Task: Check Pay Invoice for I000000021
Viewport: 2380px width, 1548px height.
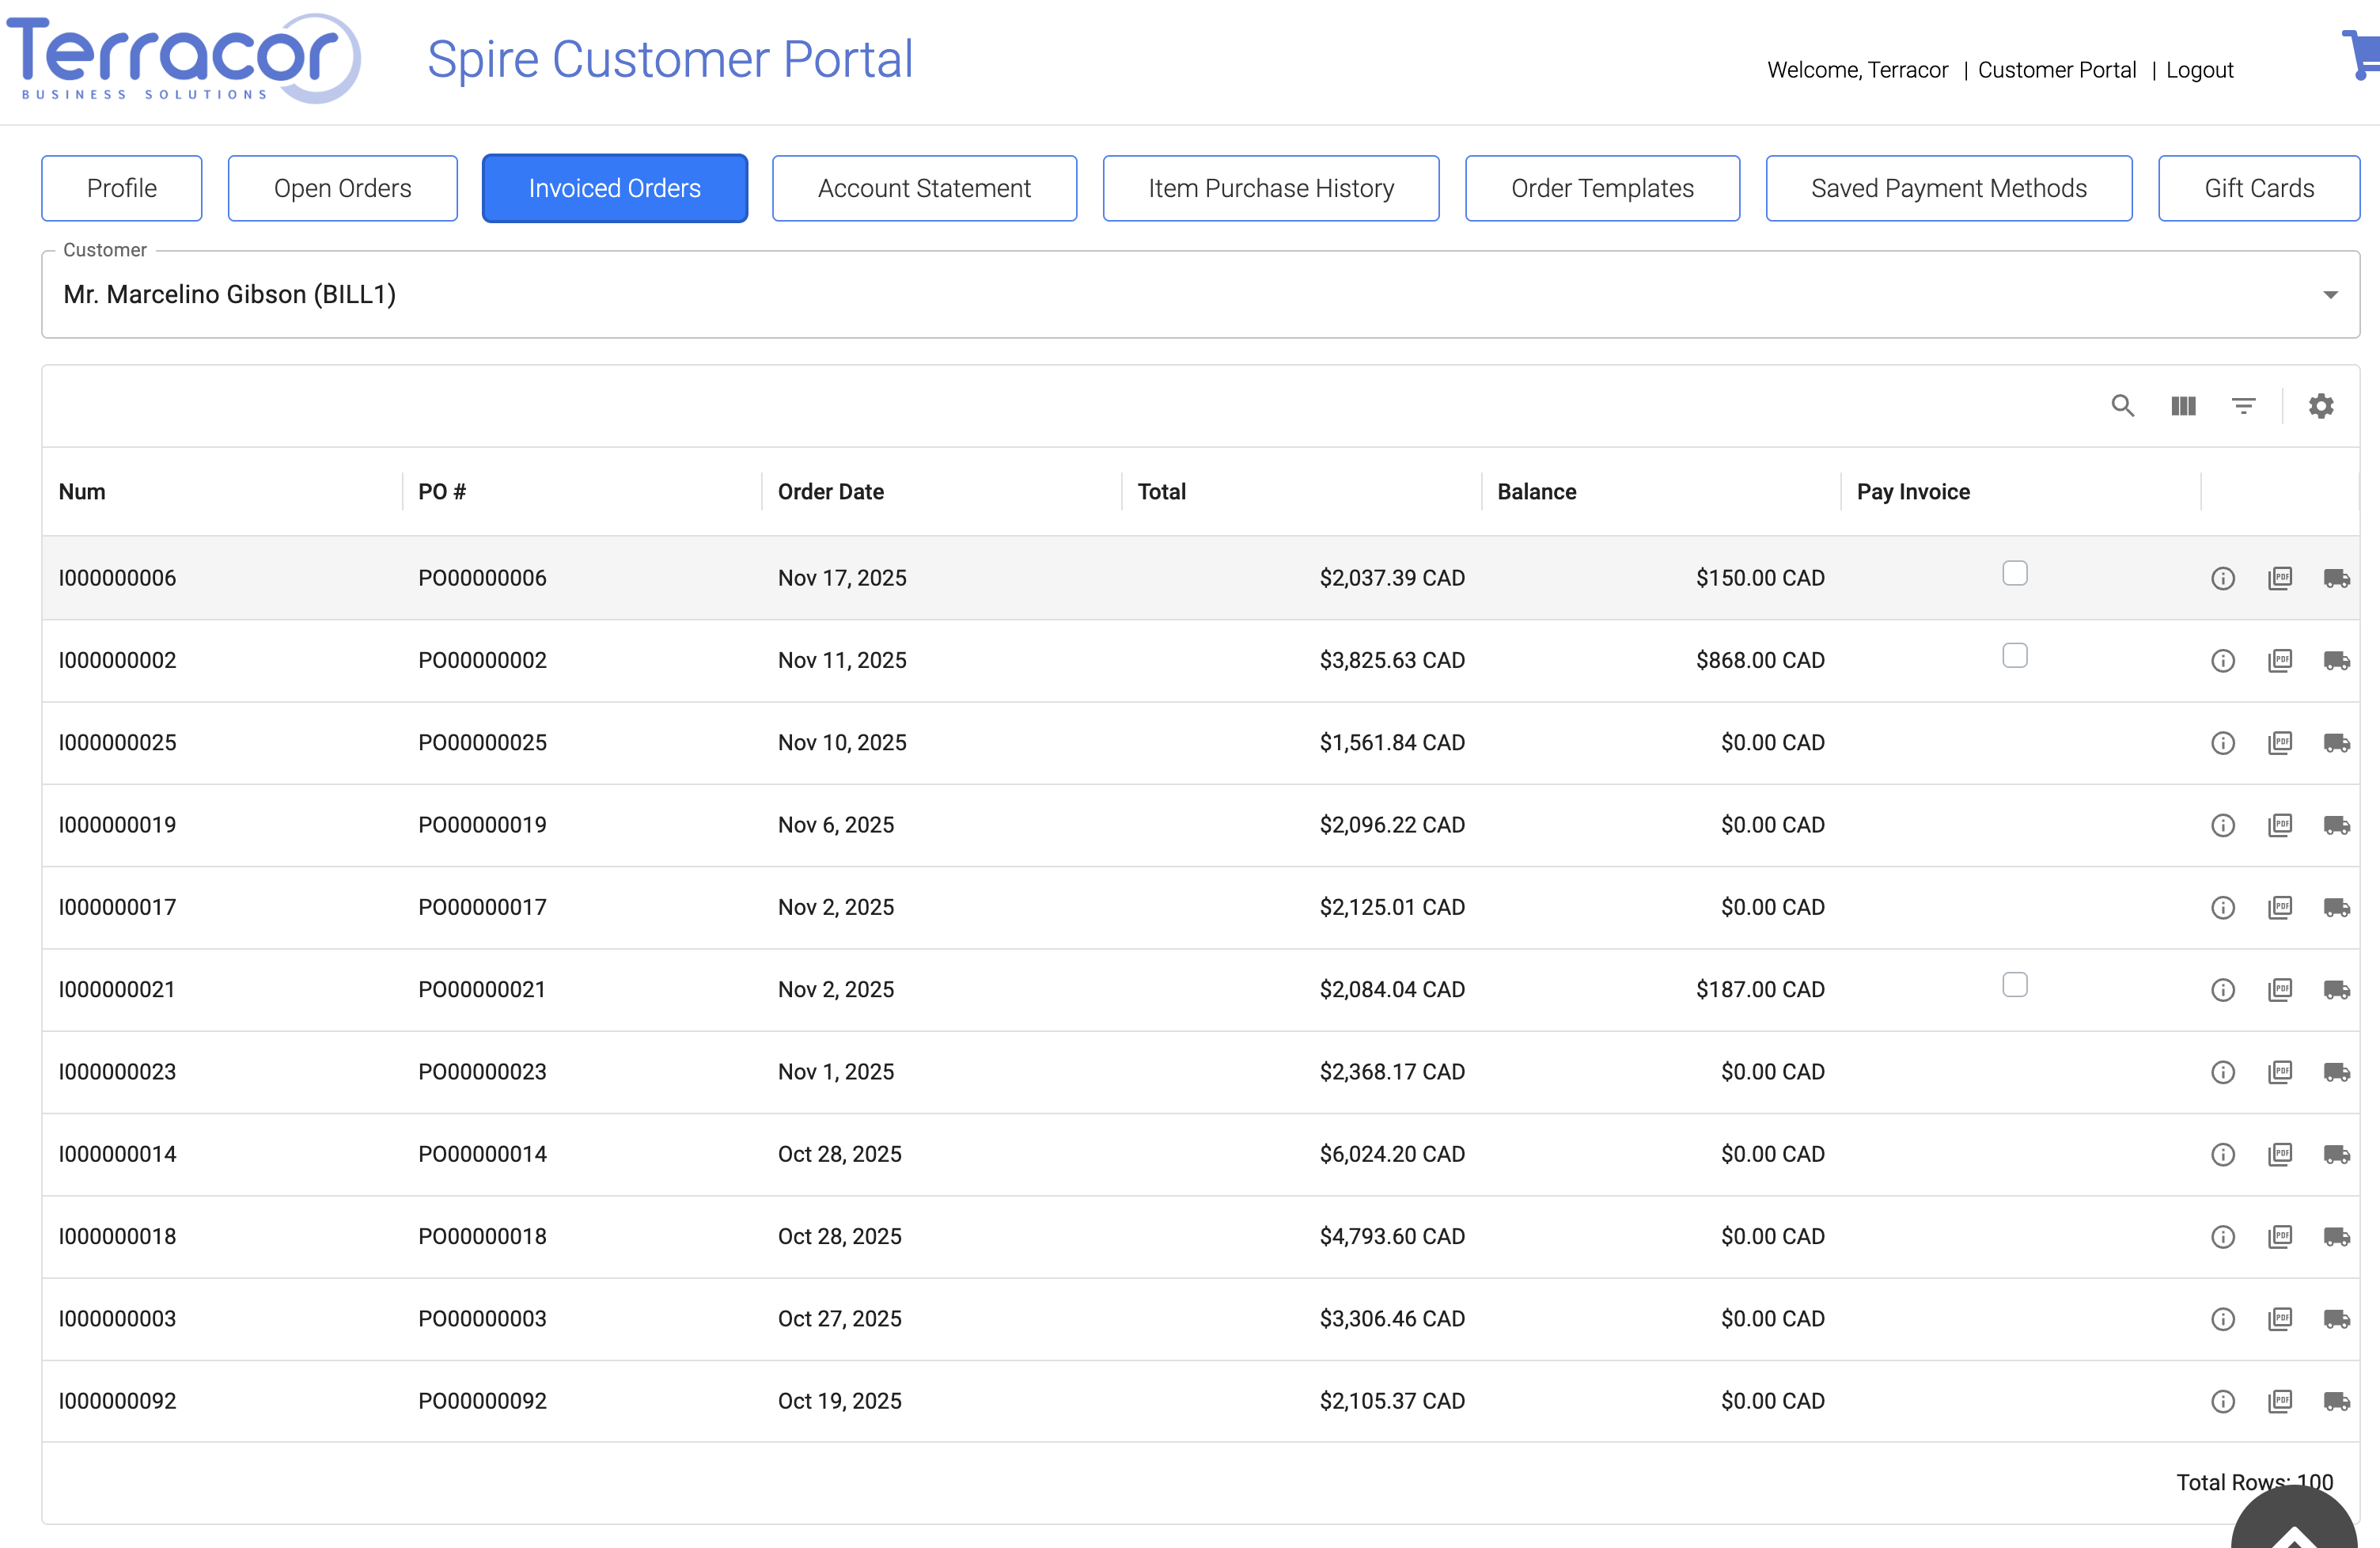Action: [x=2014, y=984]
